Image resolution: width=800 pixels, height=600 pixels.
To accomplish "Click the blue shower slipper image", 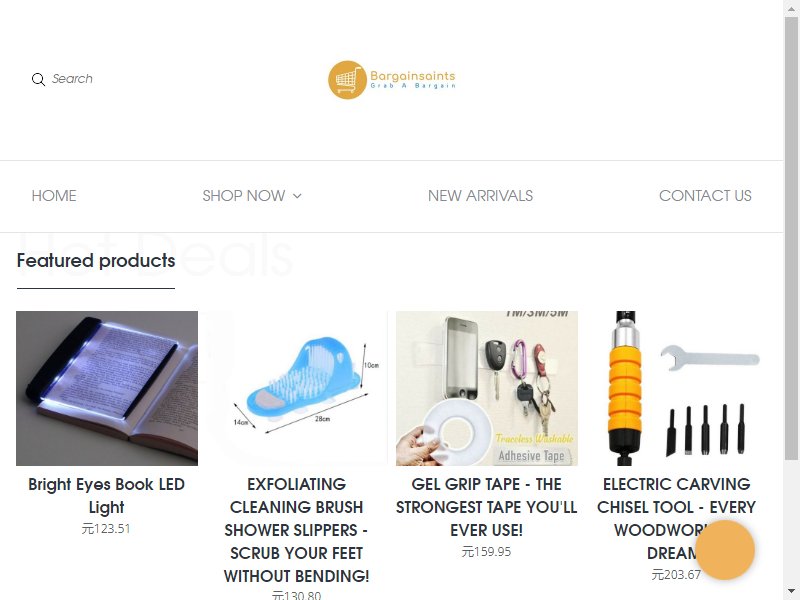I will coord(297,388).
